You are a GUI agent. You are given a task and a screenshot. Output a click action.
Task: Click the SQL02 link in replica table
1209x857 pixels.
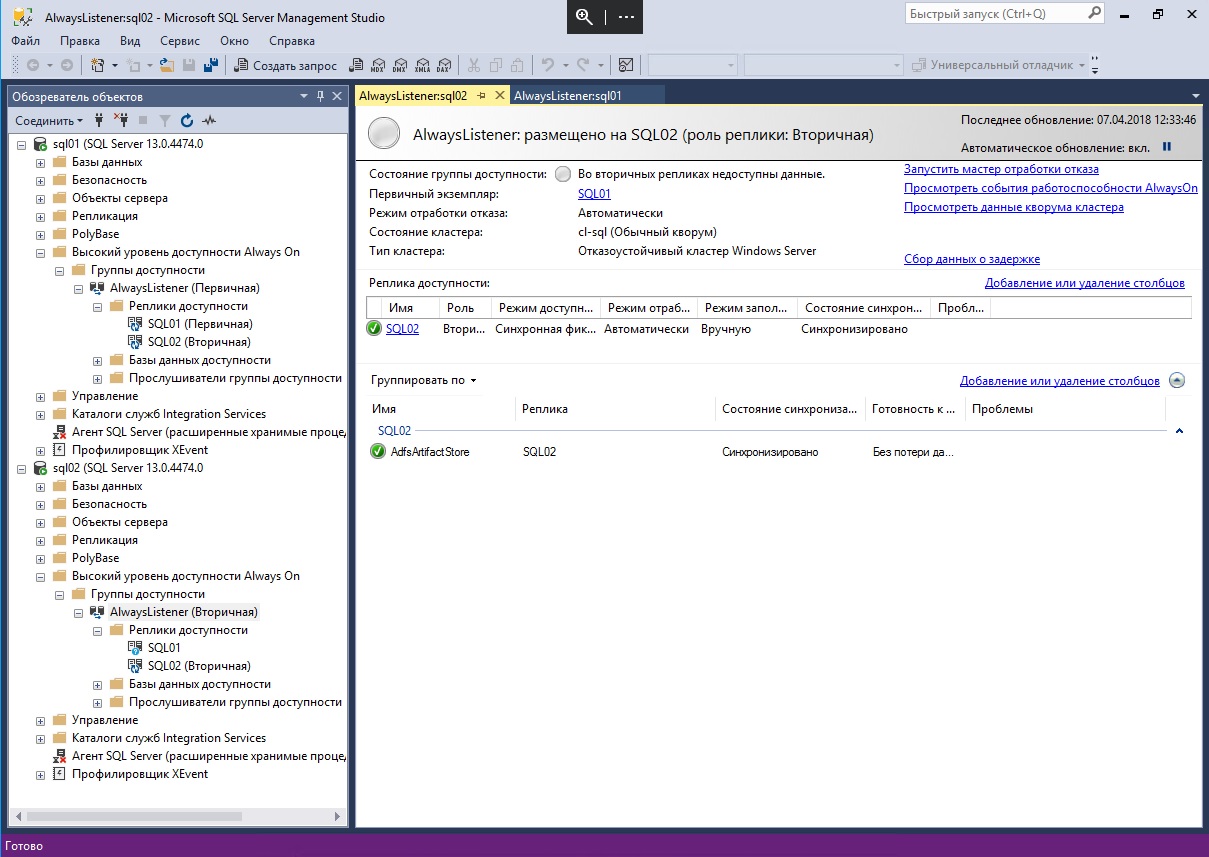402,329
